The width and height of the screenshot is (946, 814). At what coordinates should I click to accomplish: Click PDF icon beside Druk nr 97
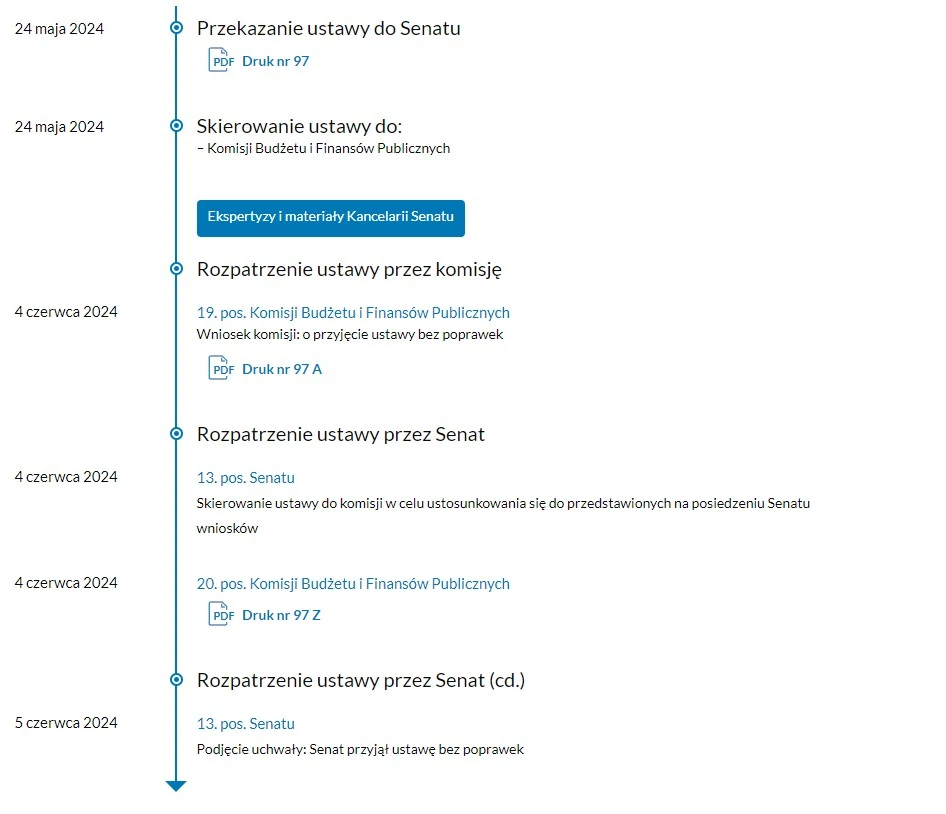[x=219, y=60]
